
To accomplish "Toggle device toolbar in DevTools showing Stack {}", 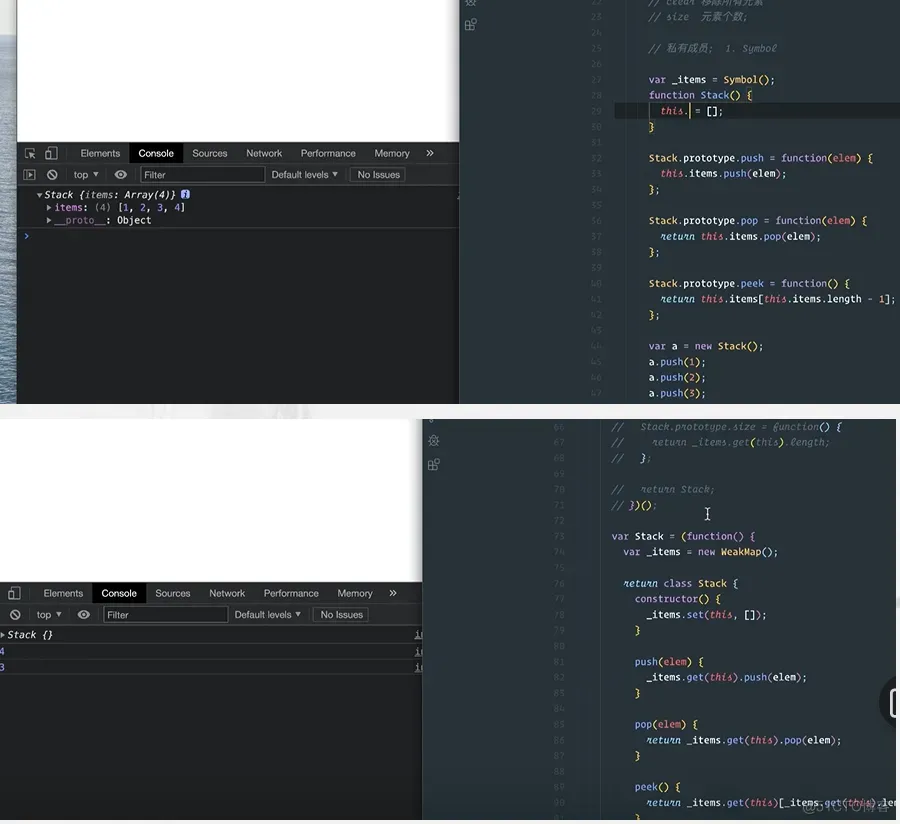I will point(14,593).
